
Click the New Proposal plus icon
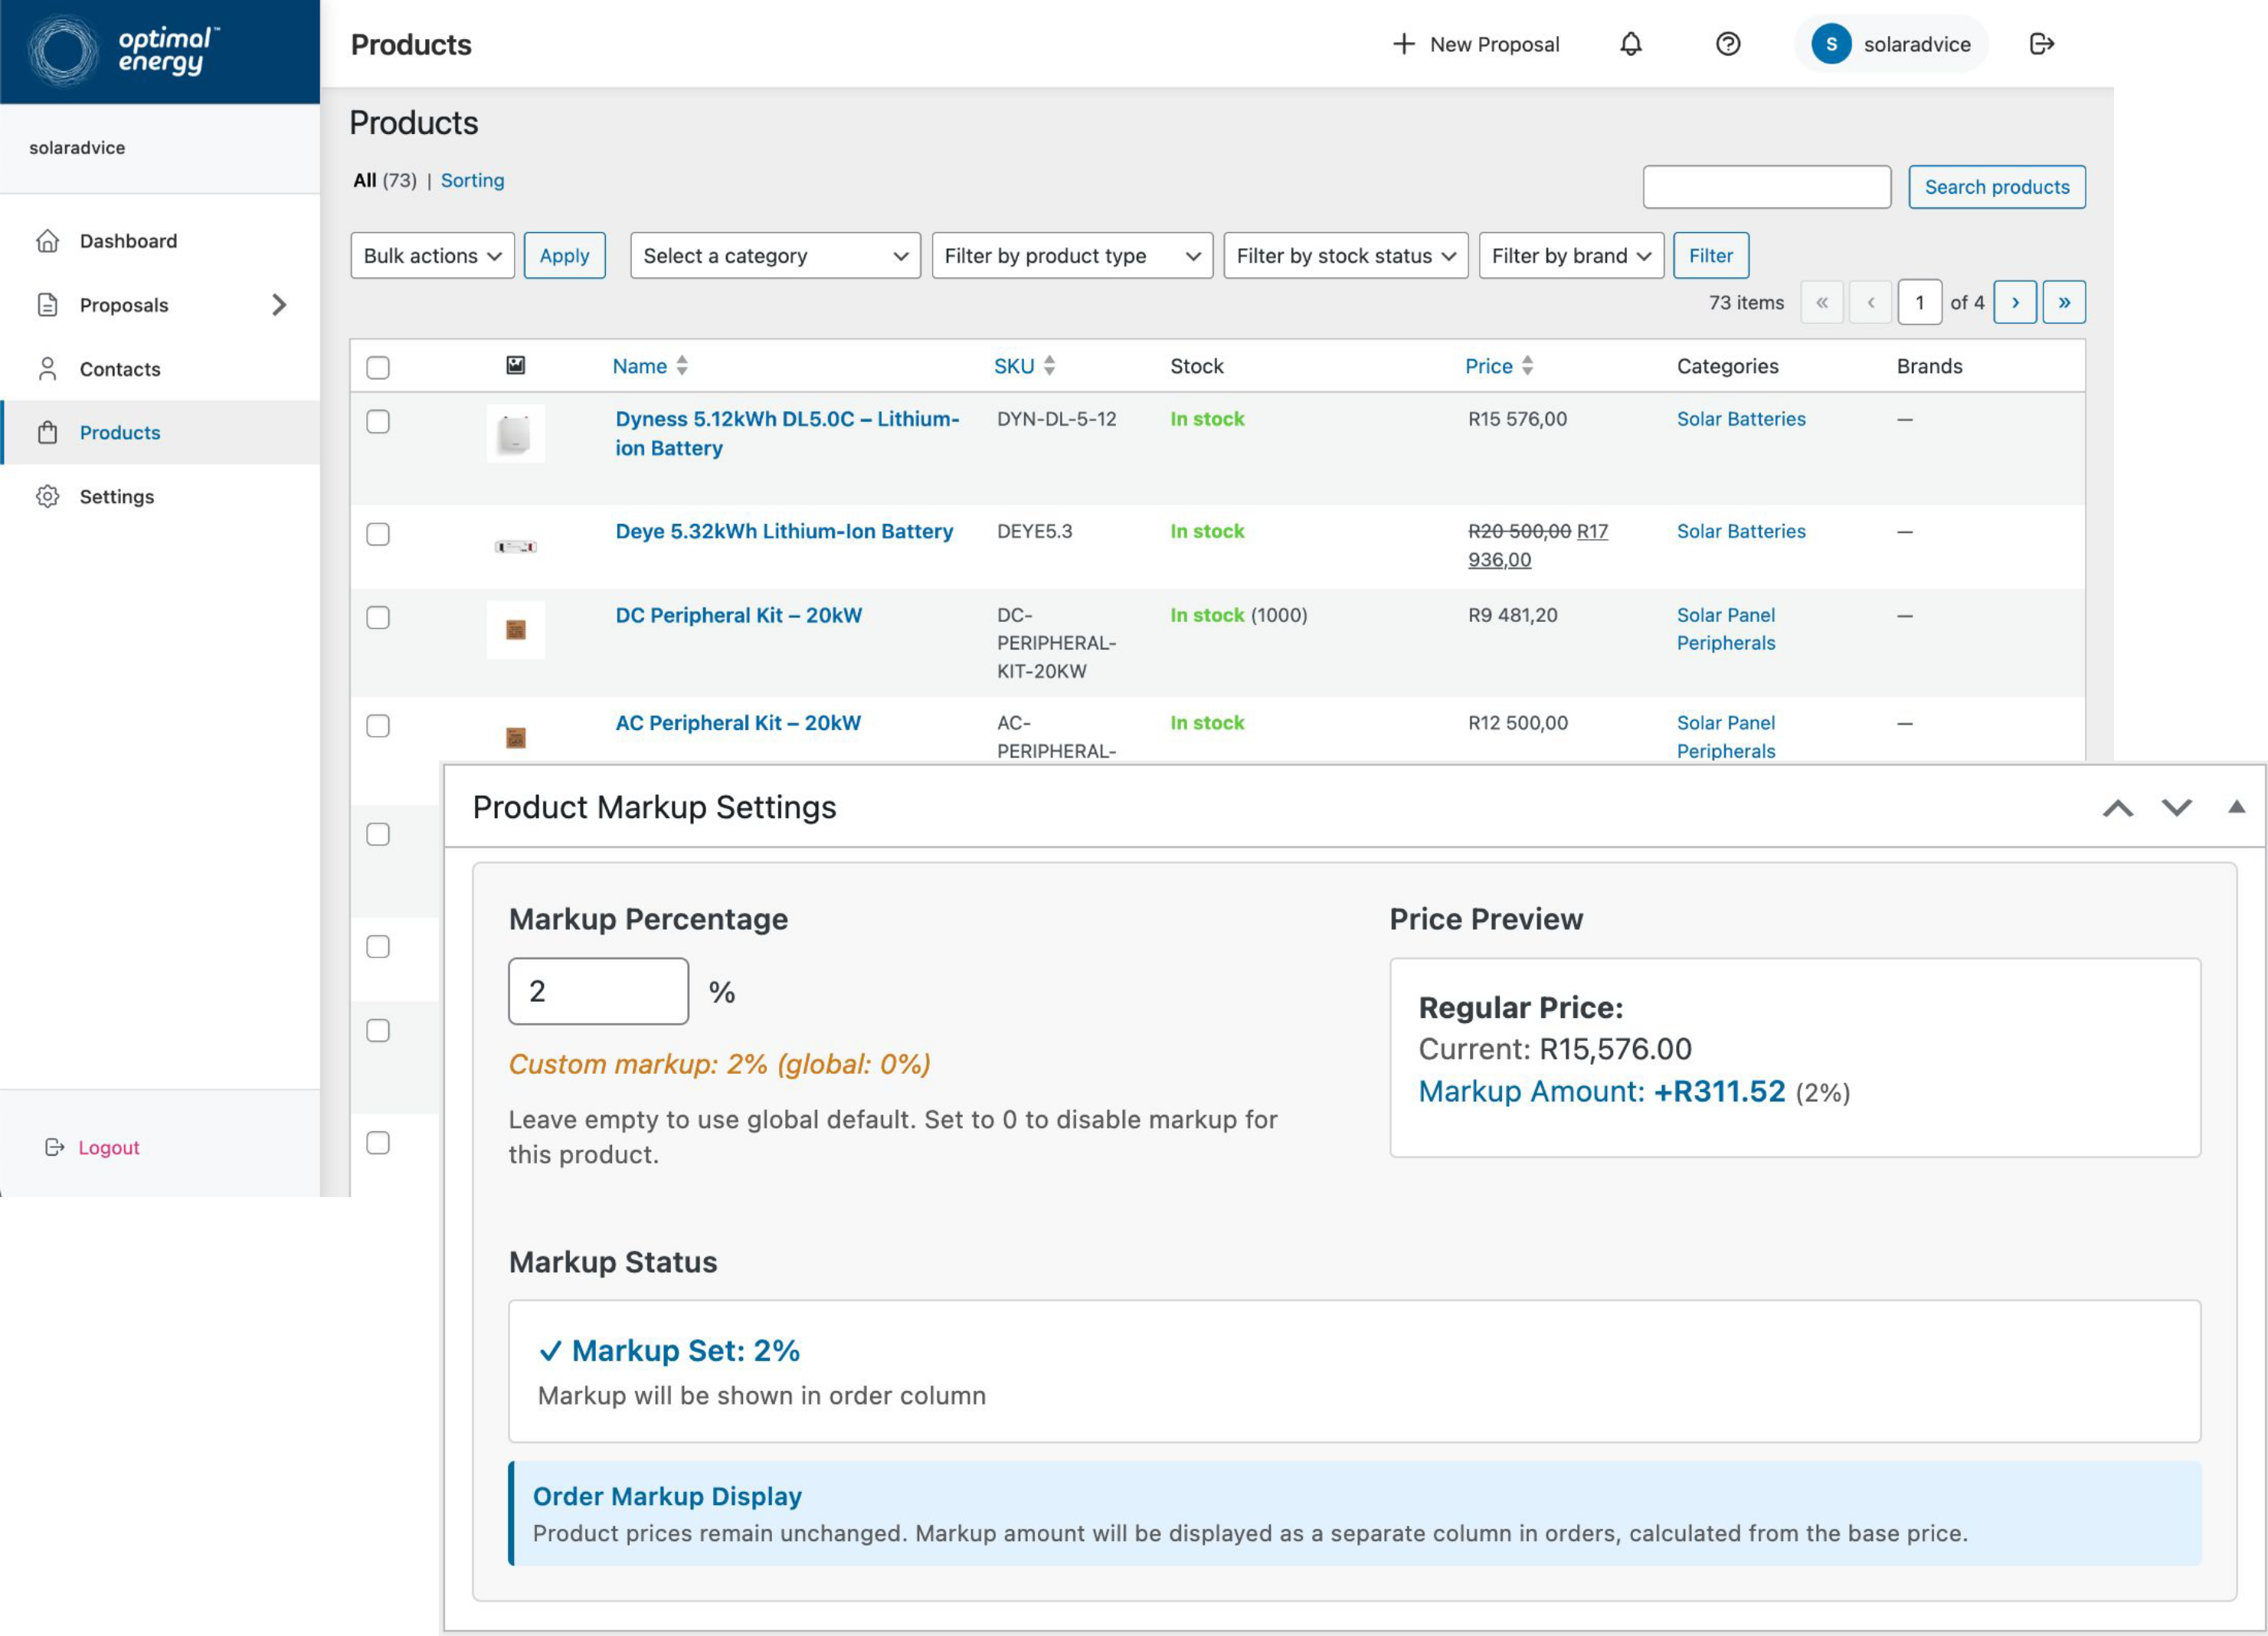[x=1404, y=44]
